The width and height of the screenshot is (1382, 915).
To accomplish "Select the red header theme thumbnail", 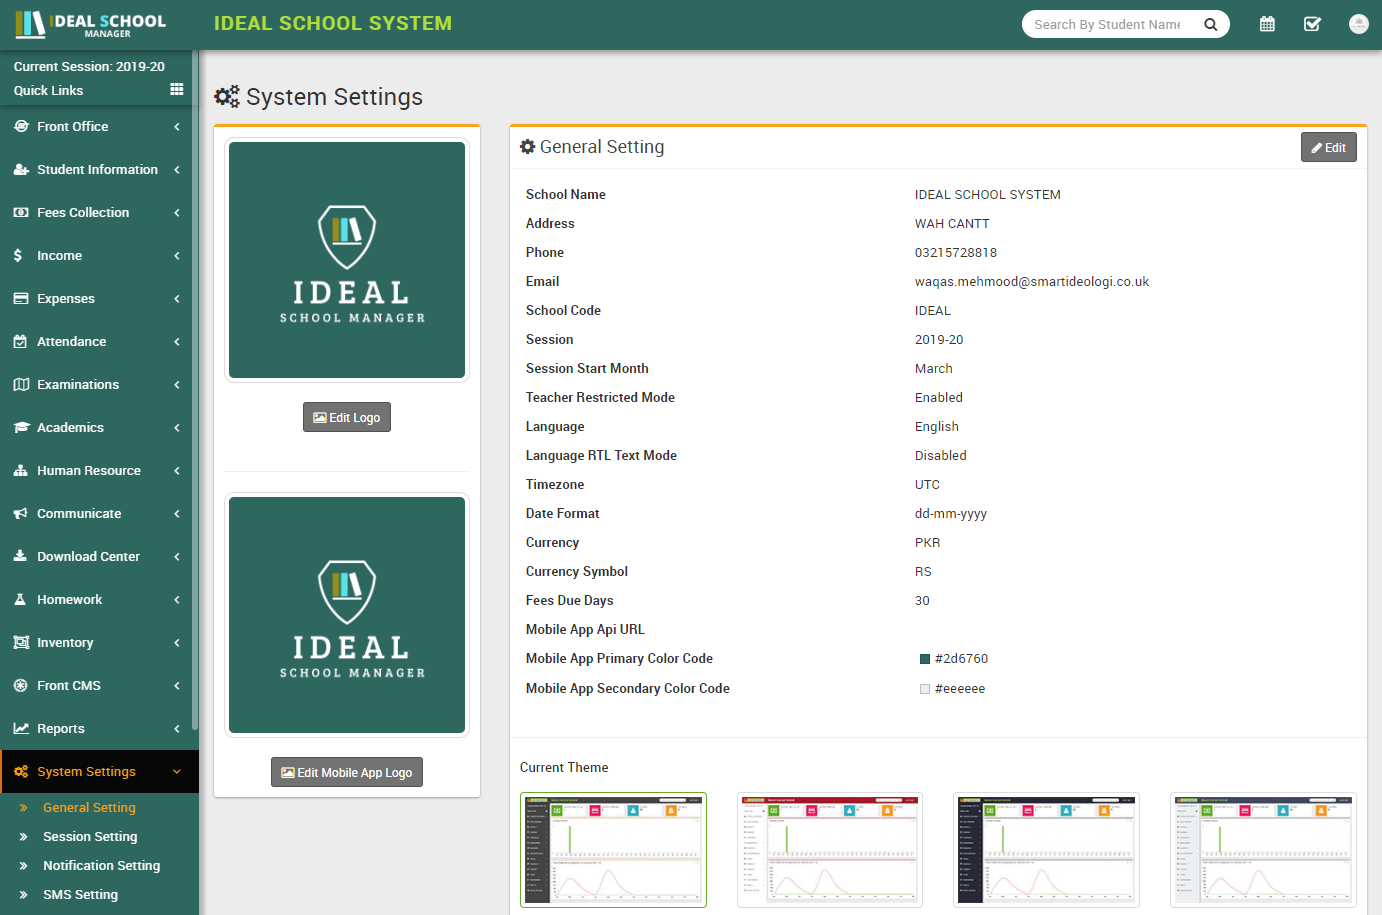I will point(830,850).
